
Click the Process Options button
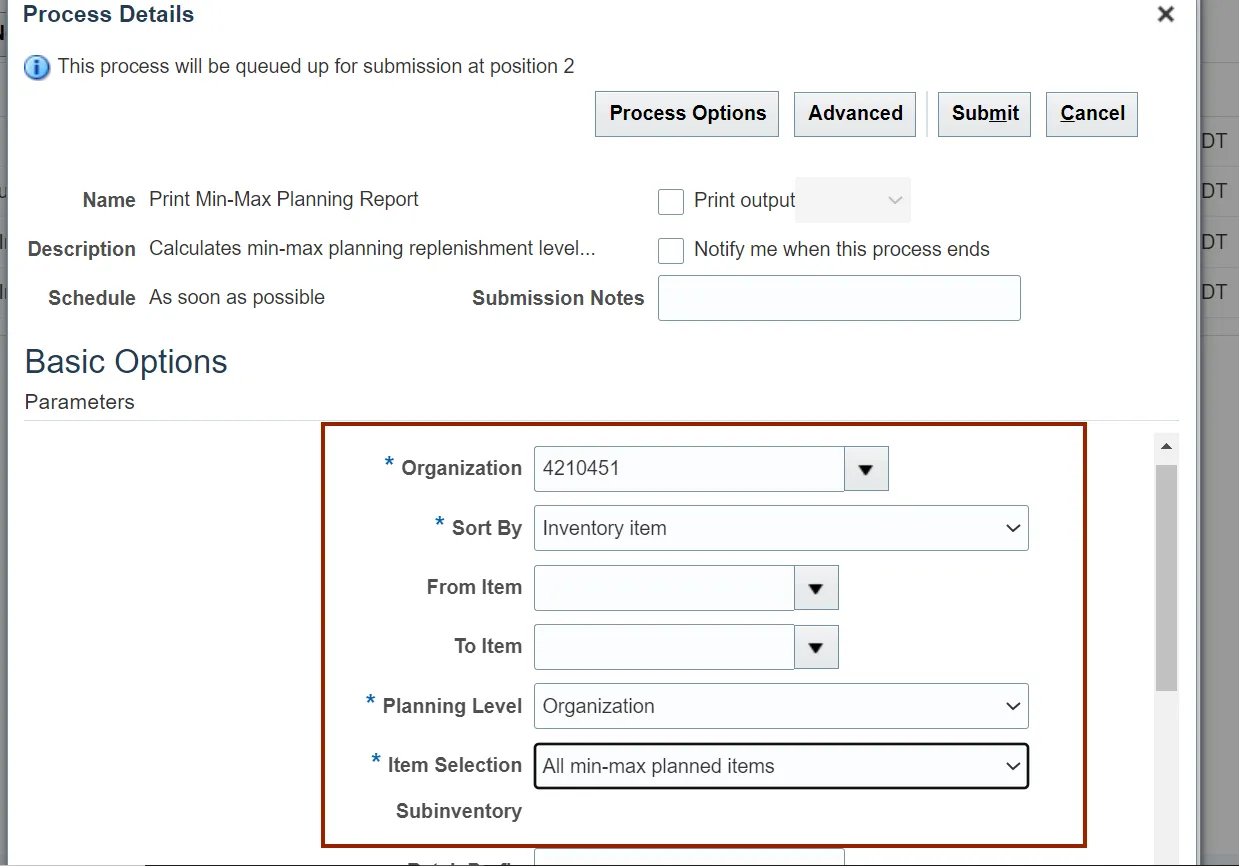pyautogui.click(x=687, y=114)
